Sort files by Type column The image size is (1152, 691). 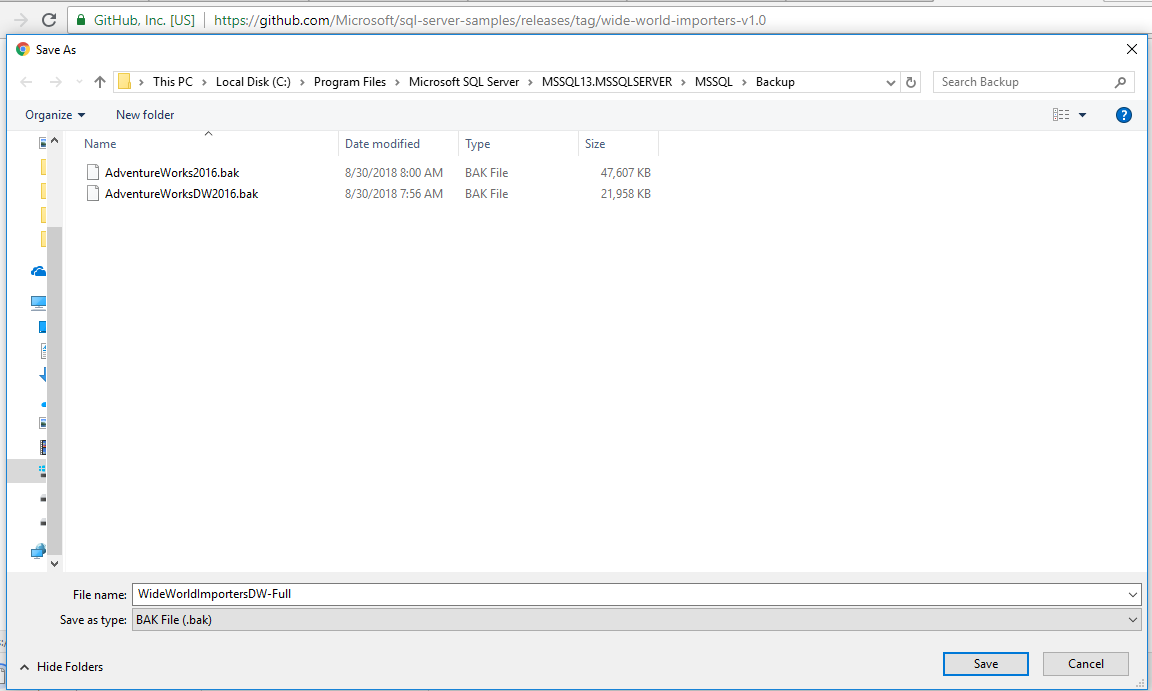pyautogui.click(x=519, y=144)
